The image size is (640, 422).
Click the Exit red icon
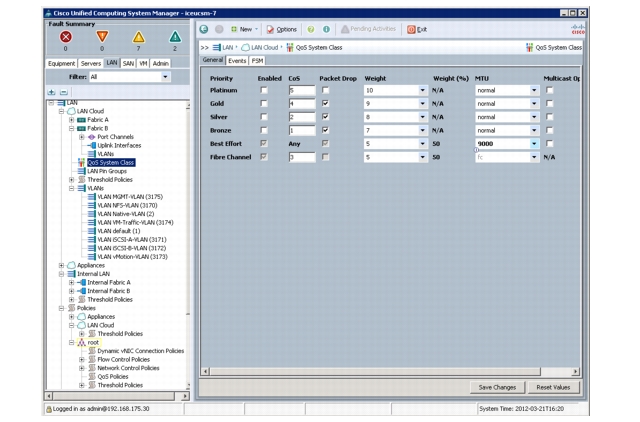[411, 29]
